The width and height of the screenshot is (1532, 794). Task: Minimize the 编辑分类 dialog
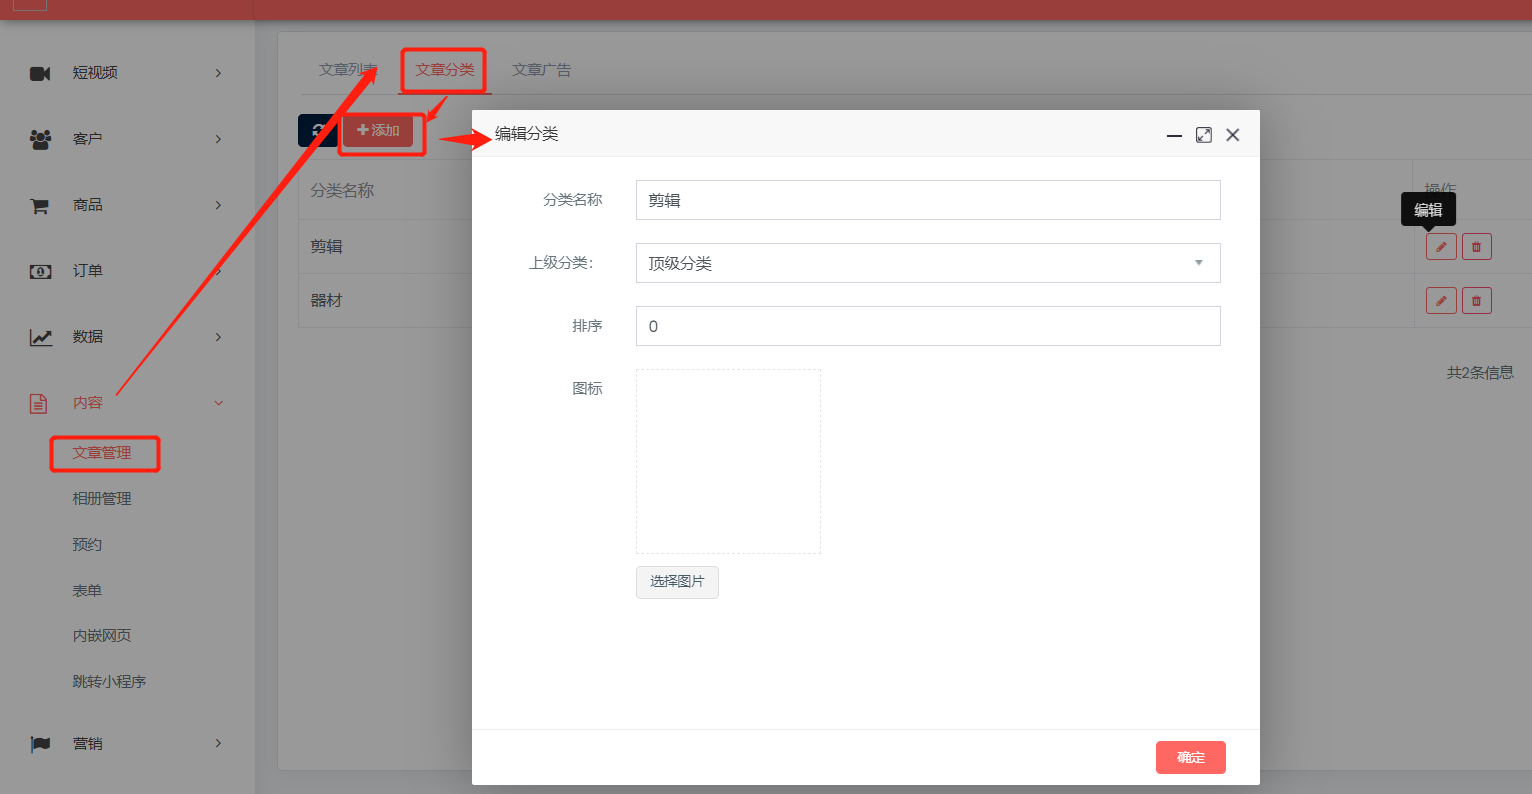tap(1175, 135)
